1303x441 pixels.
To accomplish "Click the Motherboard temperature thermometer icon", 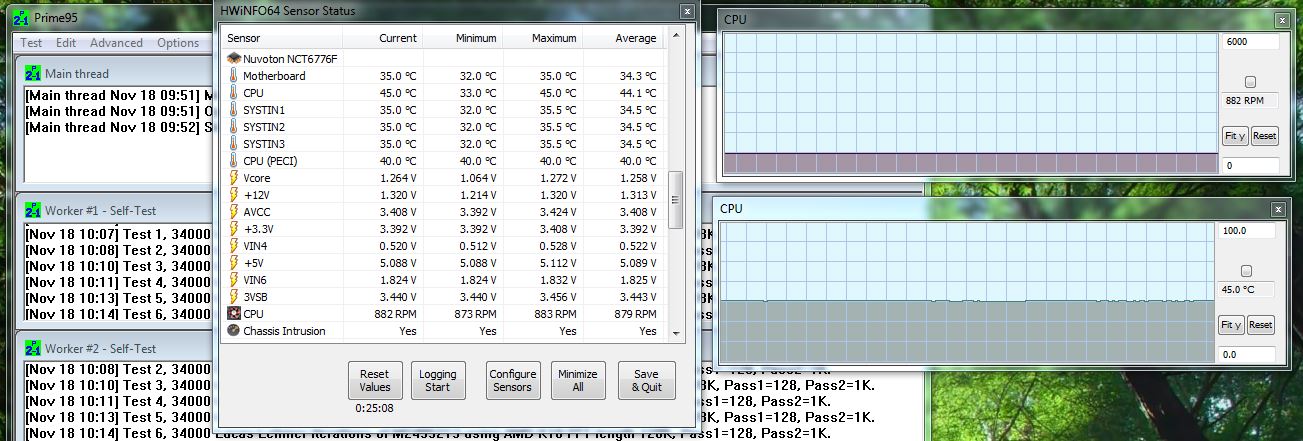I will (234, 76).
